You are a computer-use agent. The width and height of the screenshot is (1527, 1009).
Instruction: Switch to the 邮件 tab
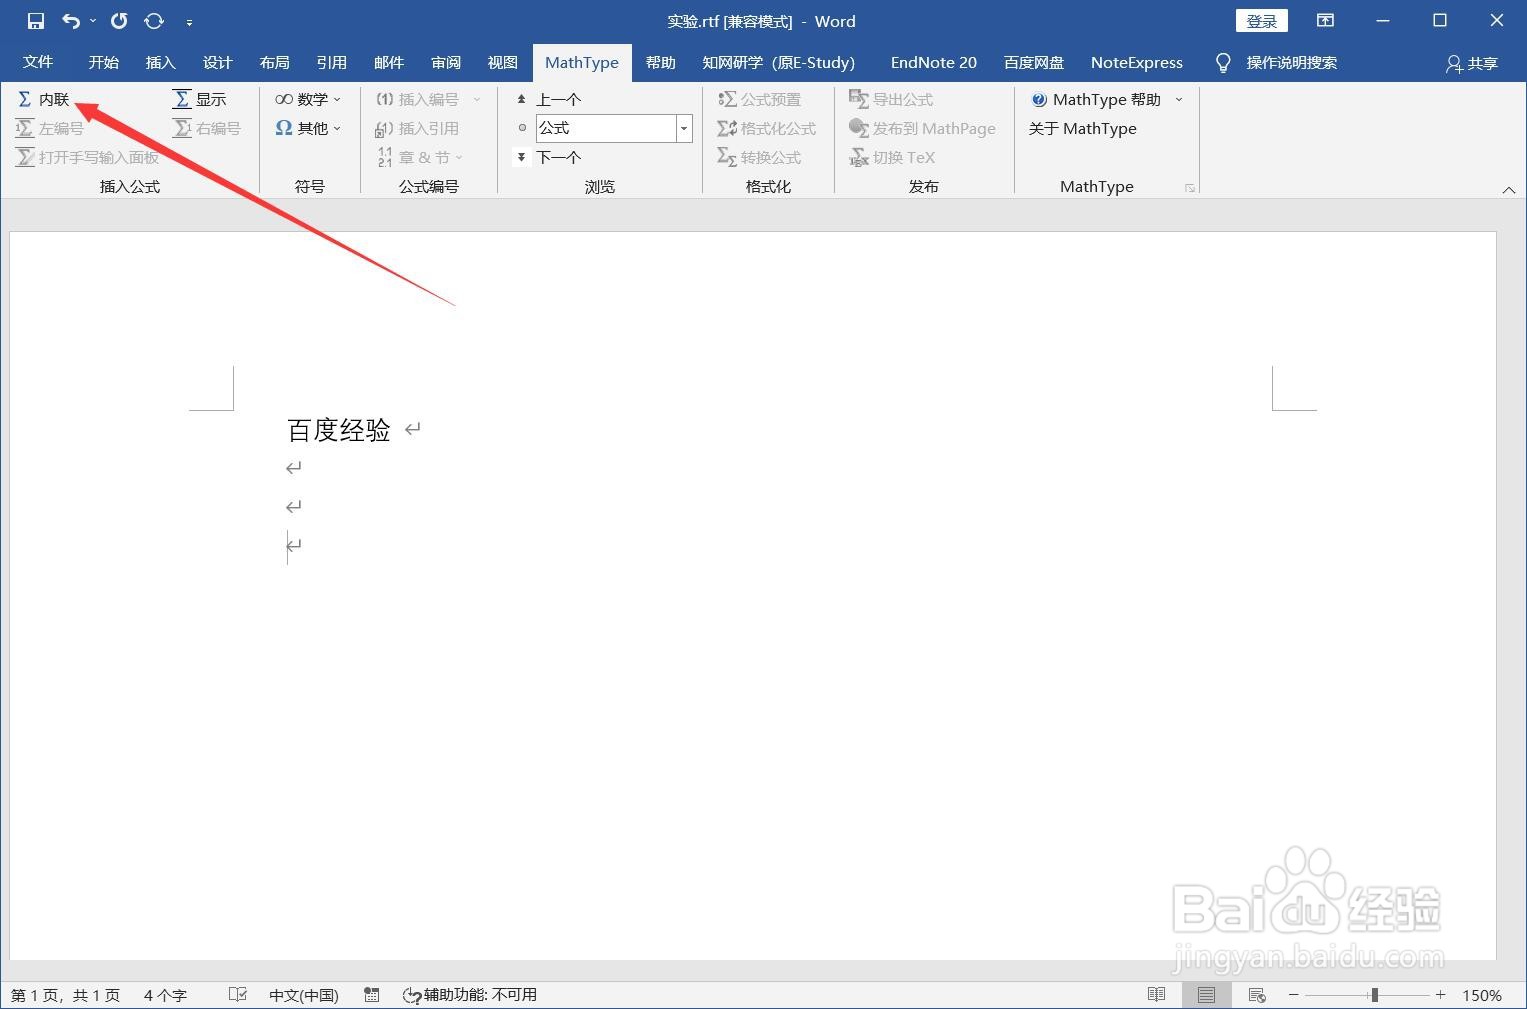pos(388,62)
